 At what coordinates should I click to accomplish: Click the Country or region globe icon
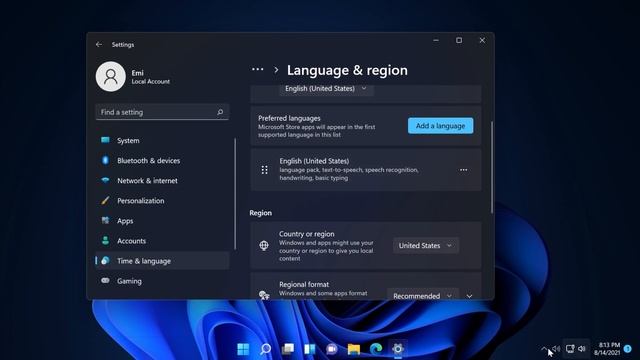264,245
